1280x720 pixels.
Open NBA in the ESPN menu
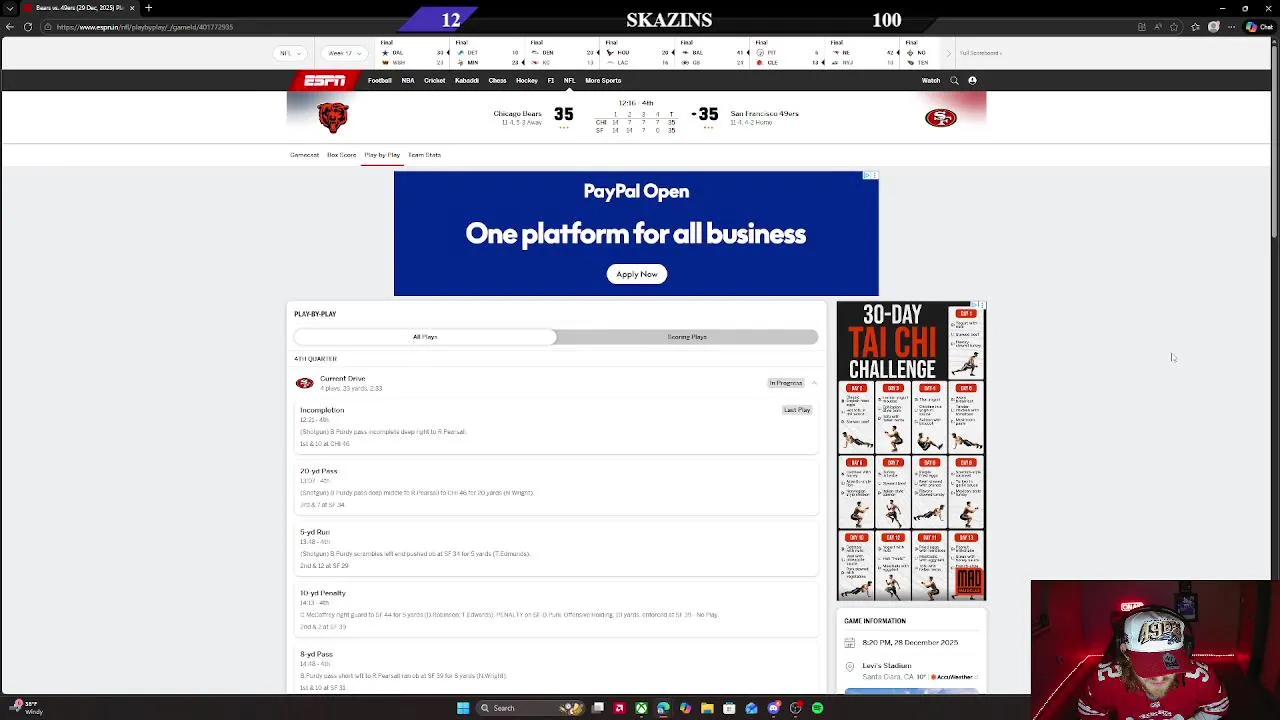pos(408,80)
